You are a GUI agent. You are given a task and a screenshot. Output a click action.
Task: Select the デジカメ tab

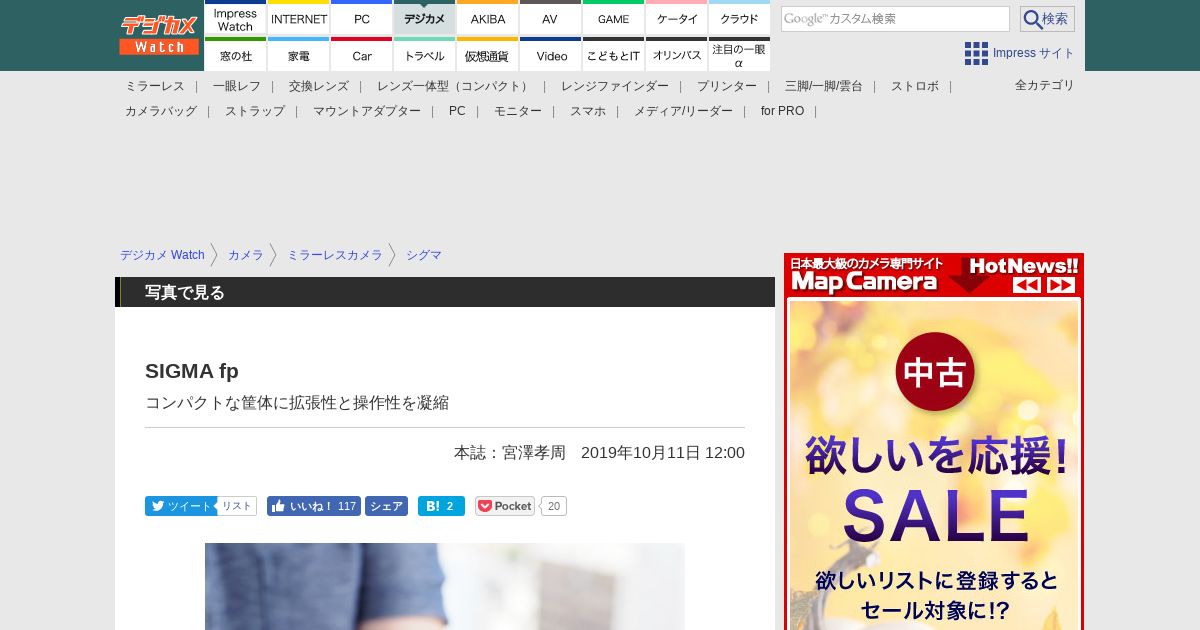pos(425,18)
